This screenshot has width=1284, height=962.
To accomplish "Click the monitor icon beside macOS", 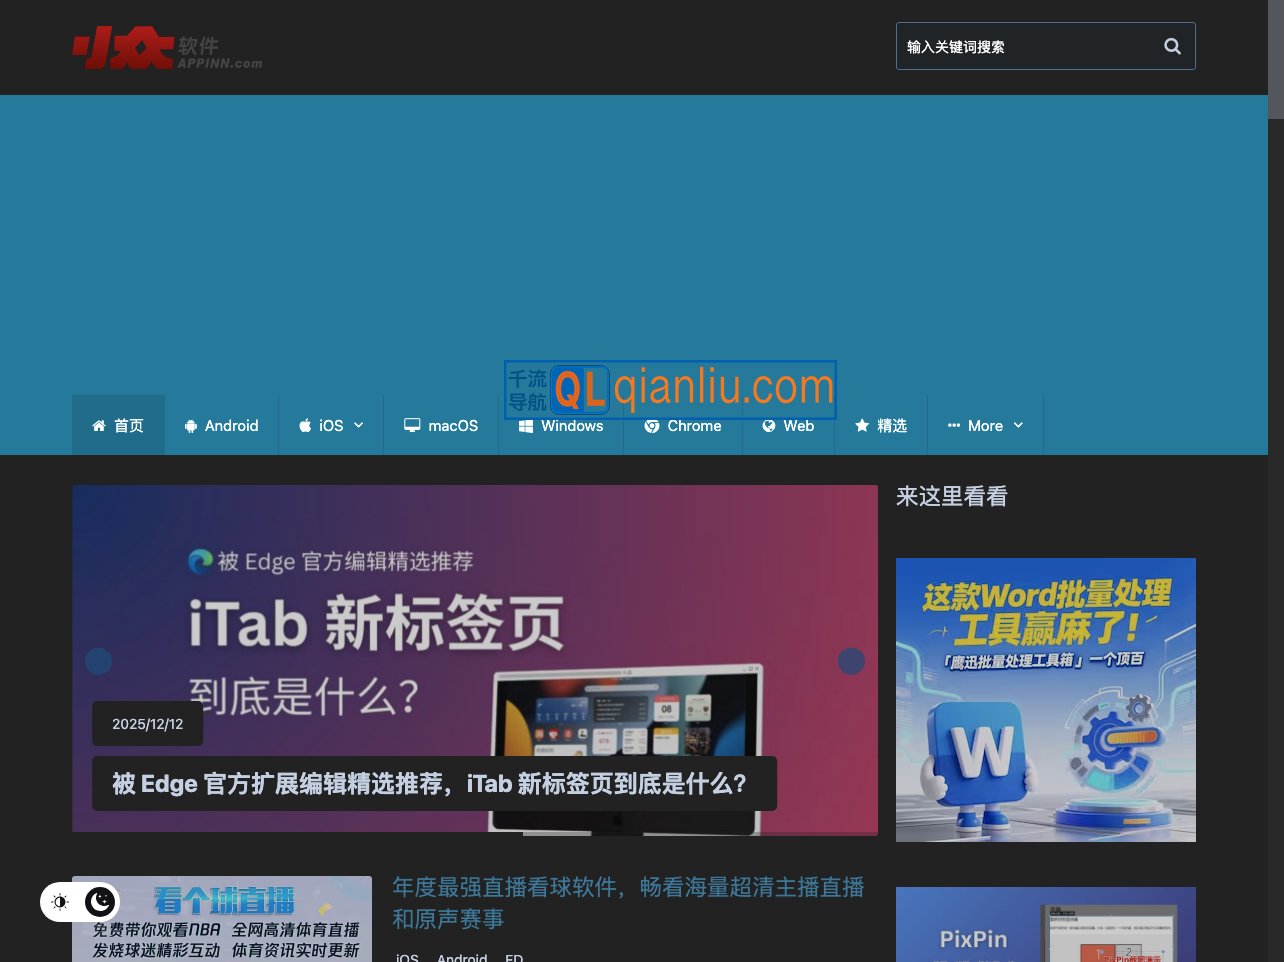I will (411, 425).
